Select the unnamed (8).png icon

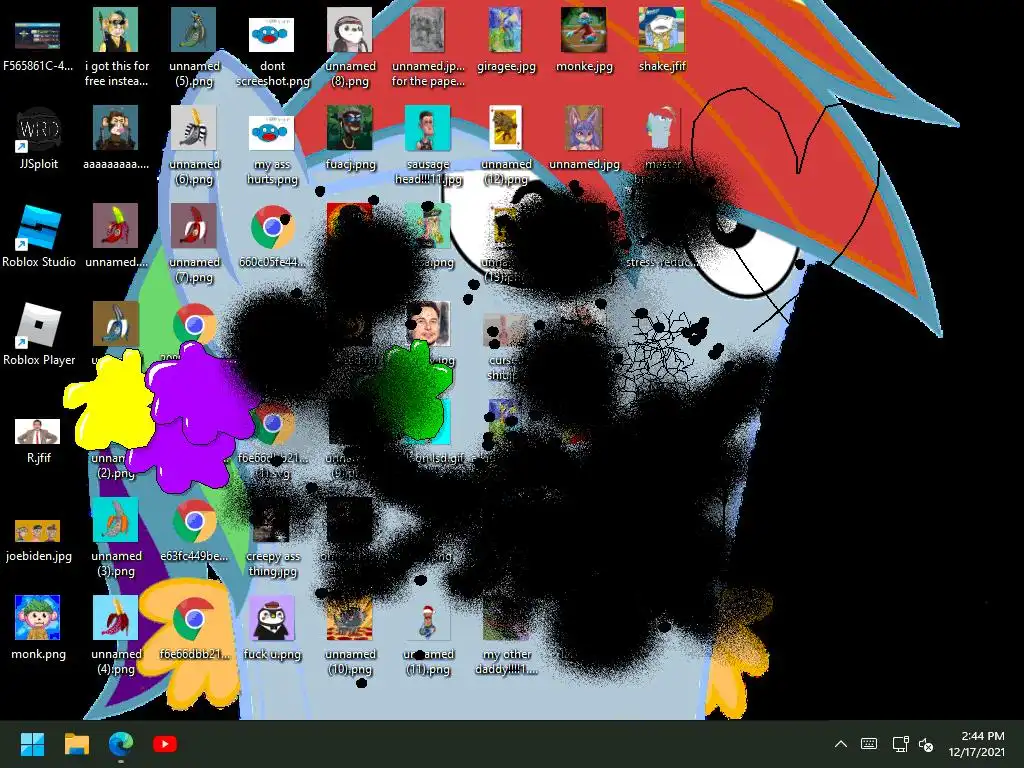click(350, 47)
